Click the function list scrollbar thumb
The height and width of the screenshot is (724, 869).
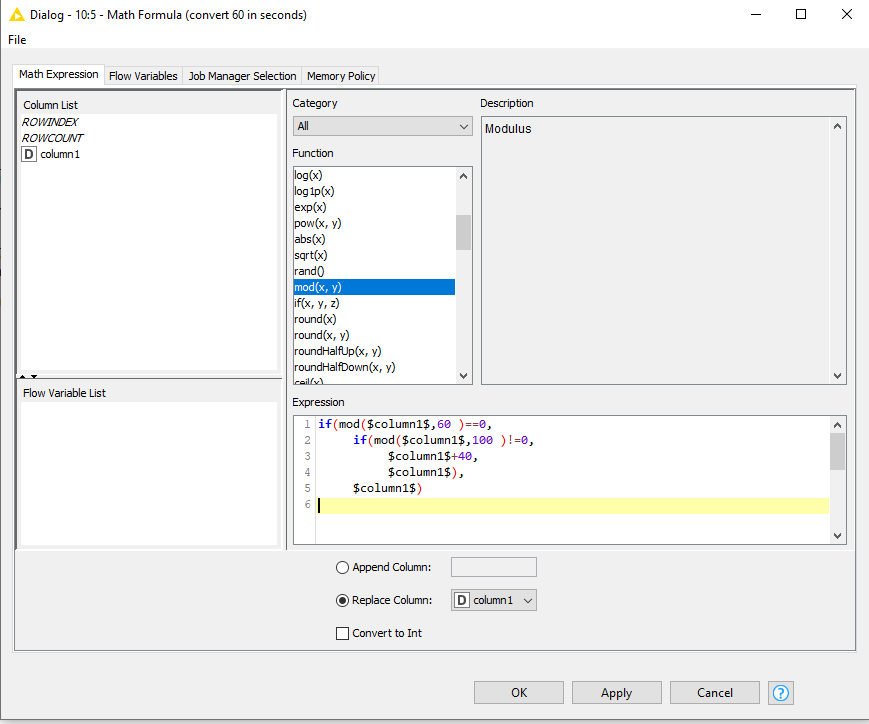463,232
